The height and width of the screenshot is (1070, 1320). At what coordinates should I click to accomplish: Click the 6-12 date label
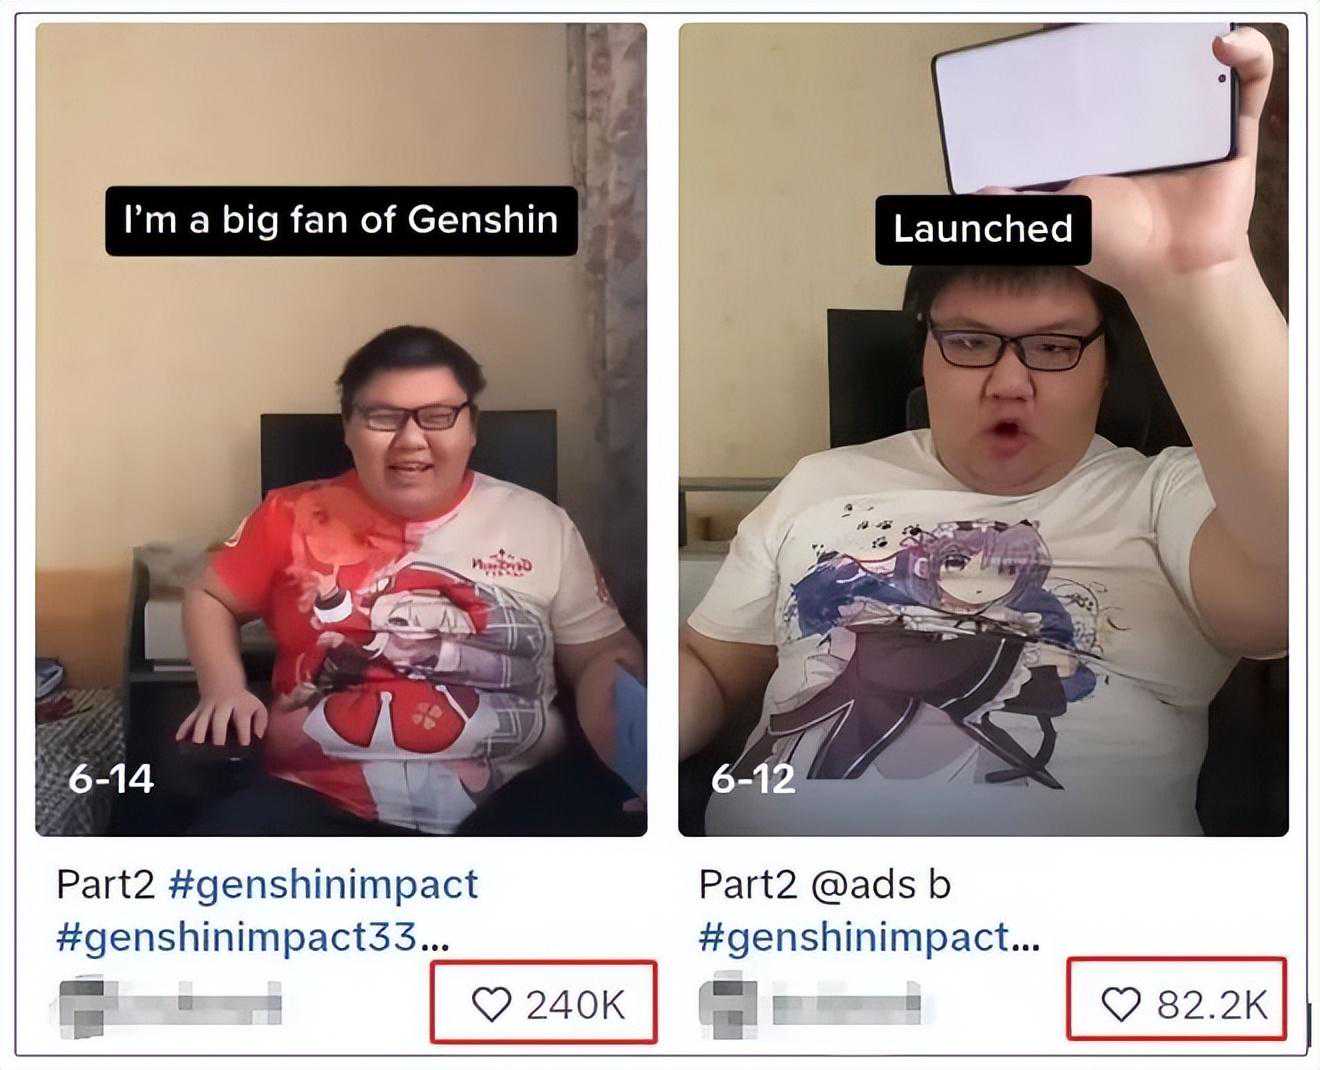point(753,778)
